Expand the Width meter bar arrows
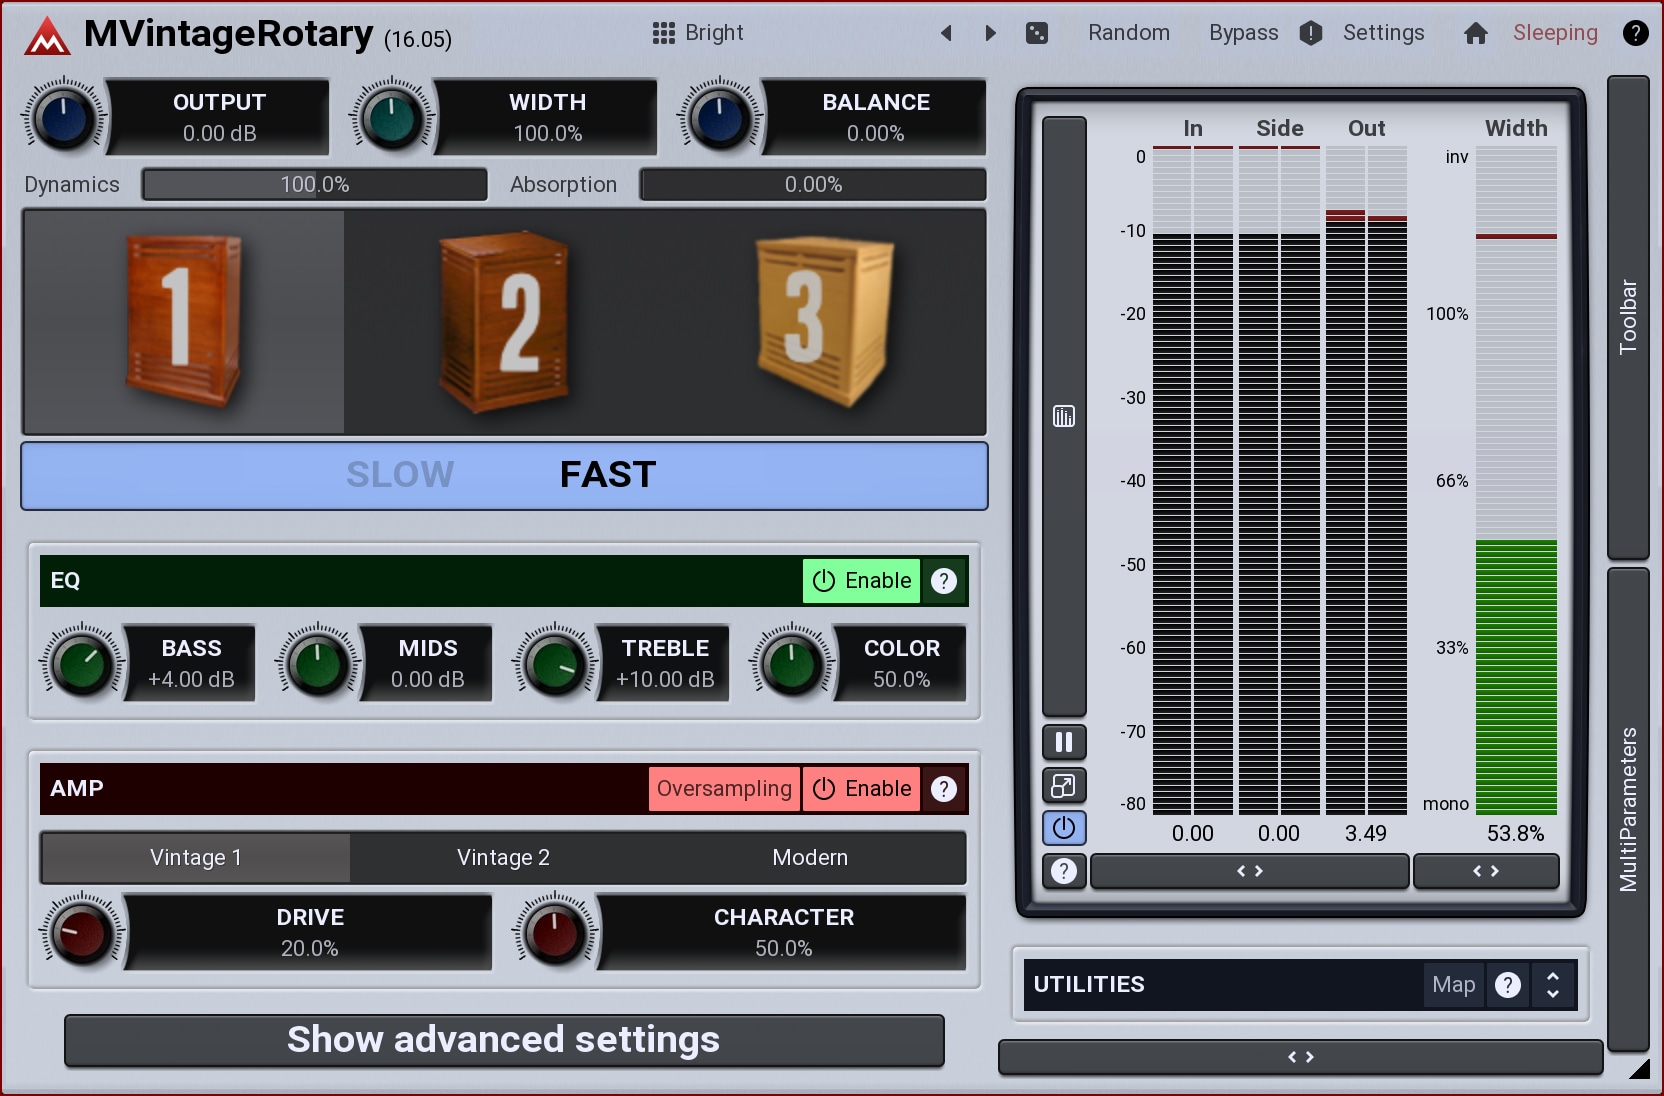Image resolution: width=1664 pixels, height=1096 pixels. click(1486, 871)
